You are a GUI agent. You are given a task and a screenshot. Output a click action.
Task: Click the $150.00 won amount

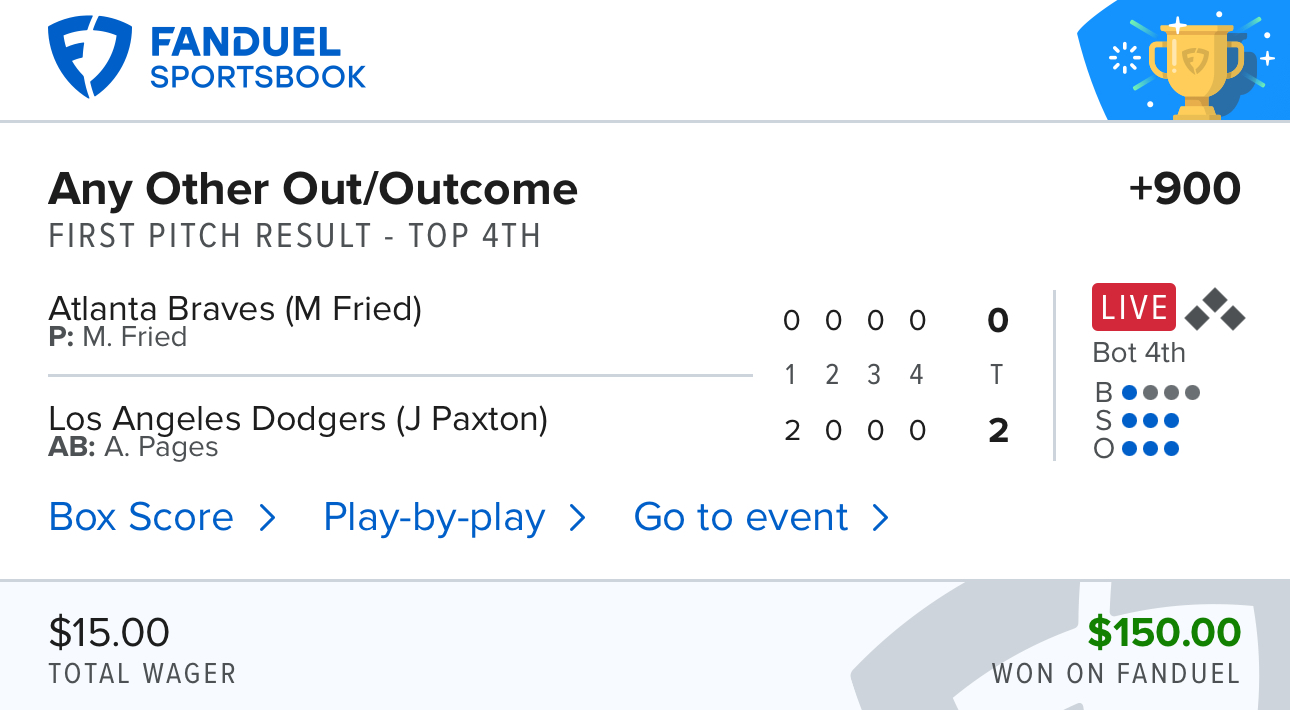point(1164,632)
